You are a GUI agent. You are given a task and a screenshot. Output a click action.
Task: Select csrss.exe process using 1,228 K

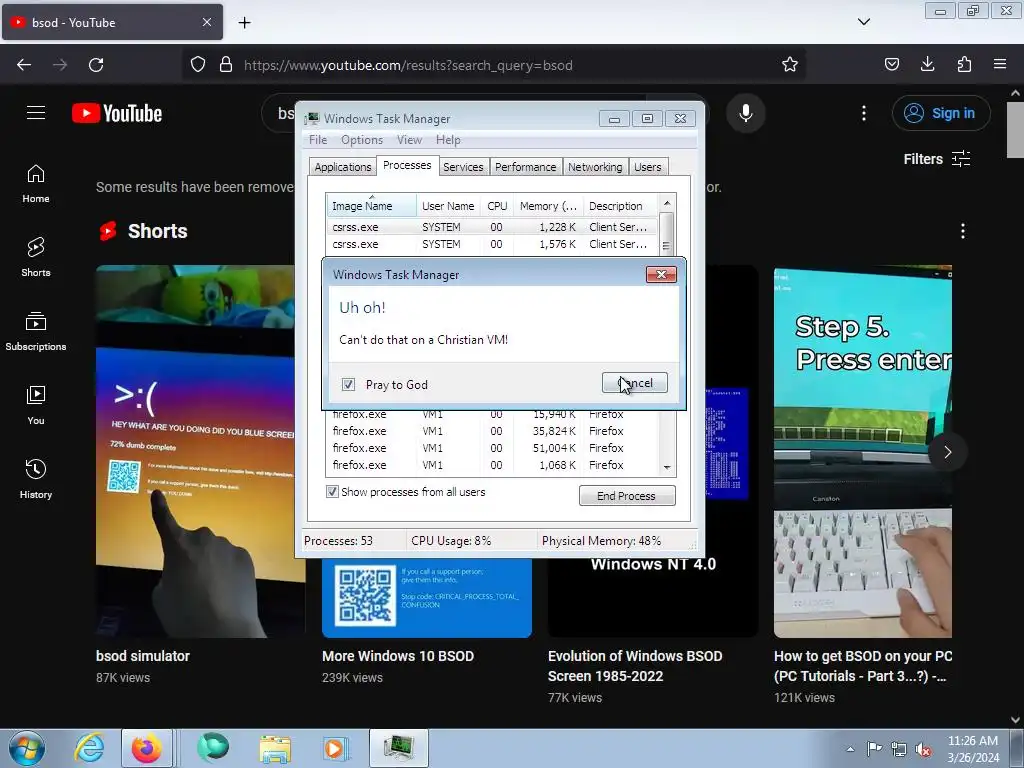pyautogui.click(x=492, y=227)
